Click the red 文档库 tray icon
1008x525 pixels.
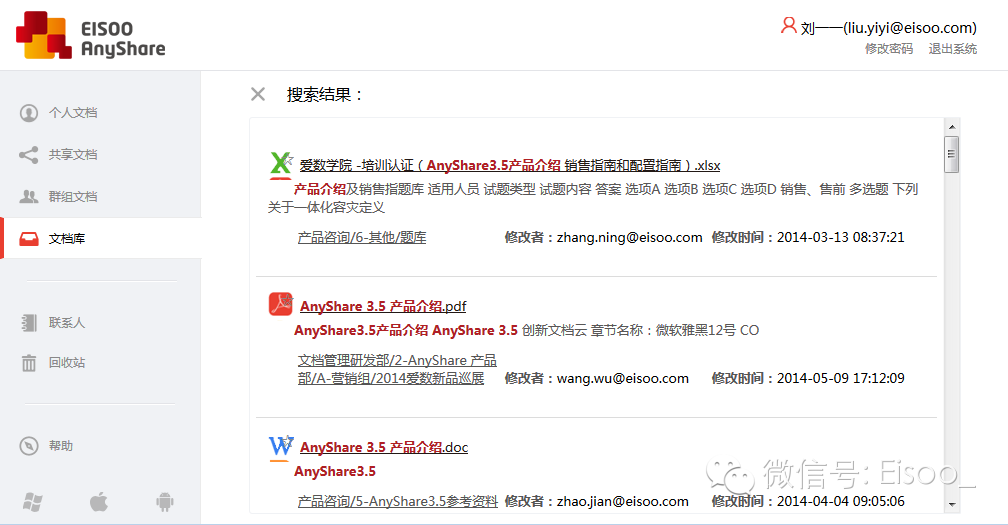(29, 238)
